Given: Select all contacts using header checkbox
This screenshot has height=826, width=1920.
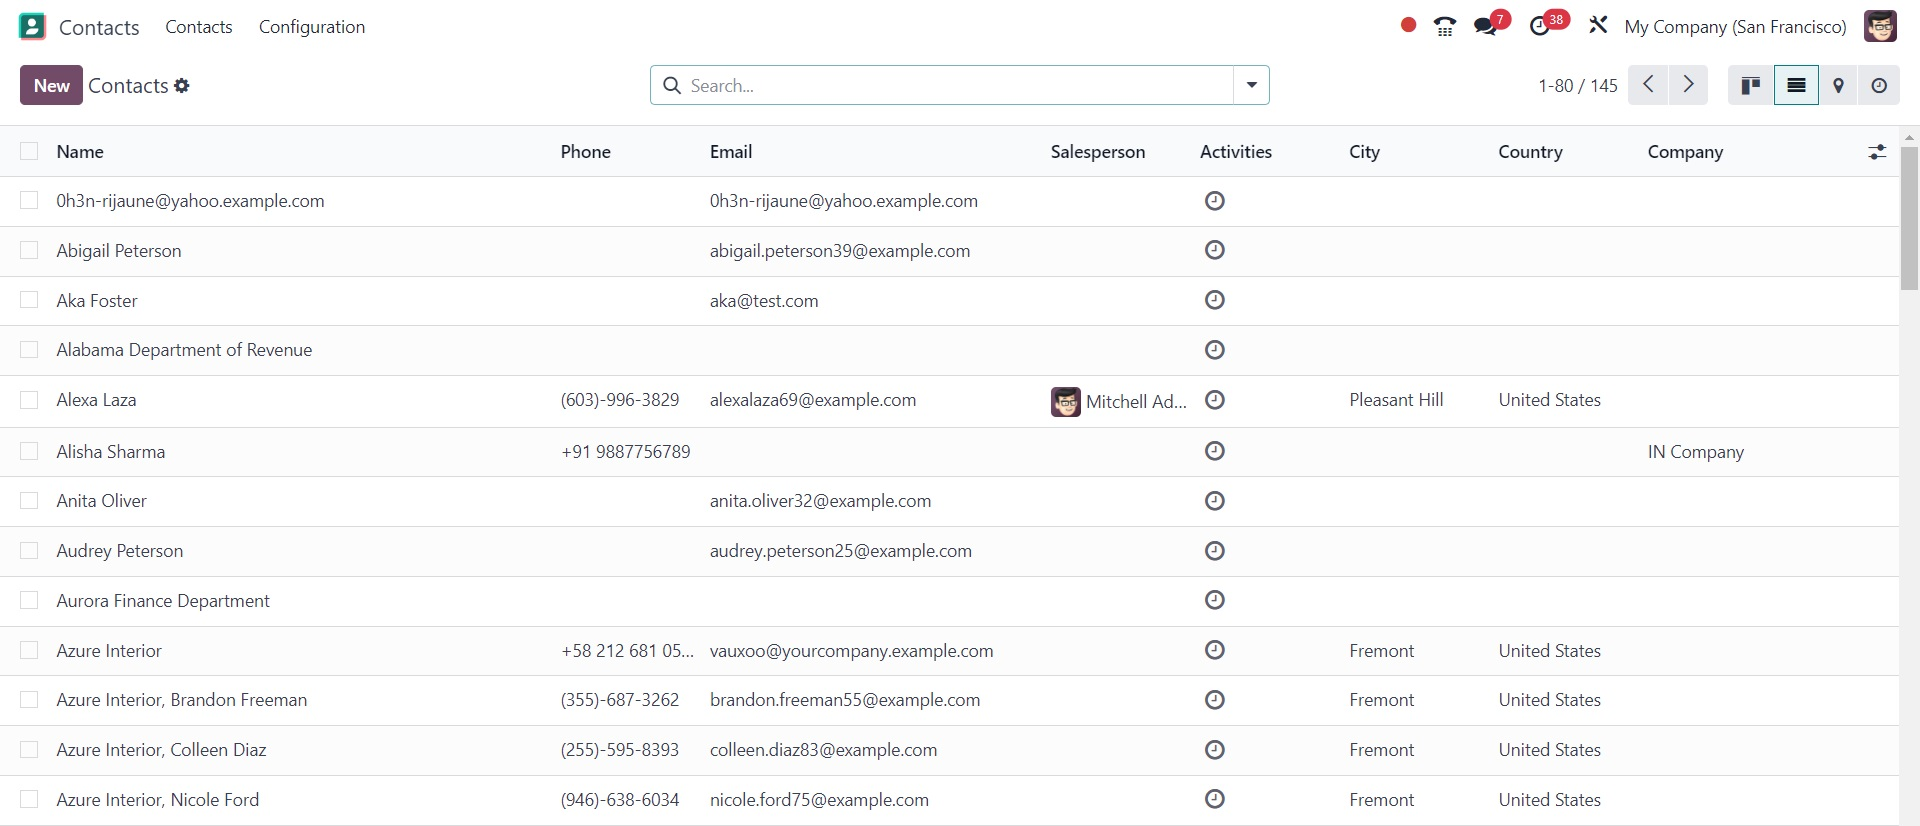Looking at the screenshot, I should 29,151.
